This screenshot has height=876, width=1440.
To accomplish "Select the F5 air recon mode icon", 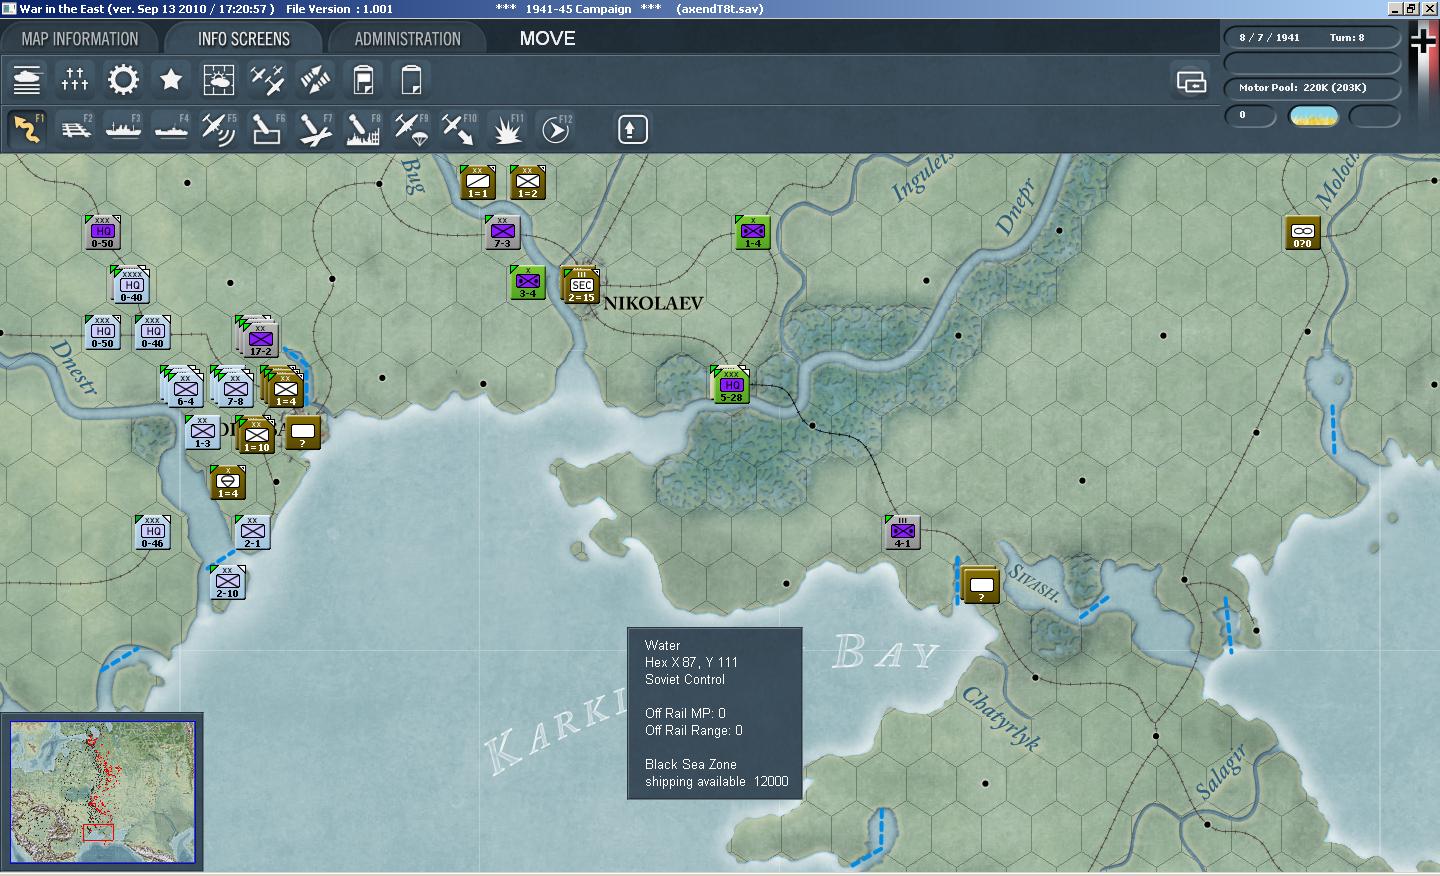I will tap(219, 129).
